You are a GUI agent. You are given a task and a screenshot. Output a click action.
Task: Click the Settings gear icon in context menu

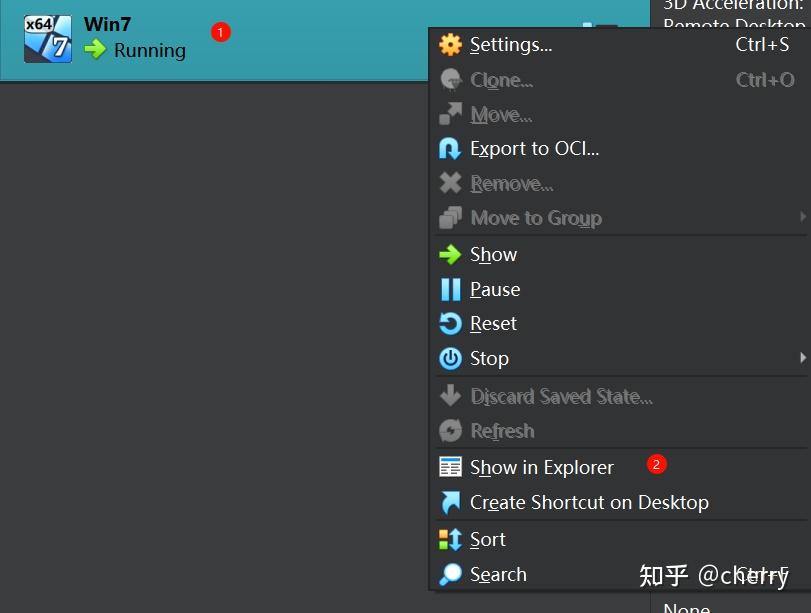450,45
